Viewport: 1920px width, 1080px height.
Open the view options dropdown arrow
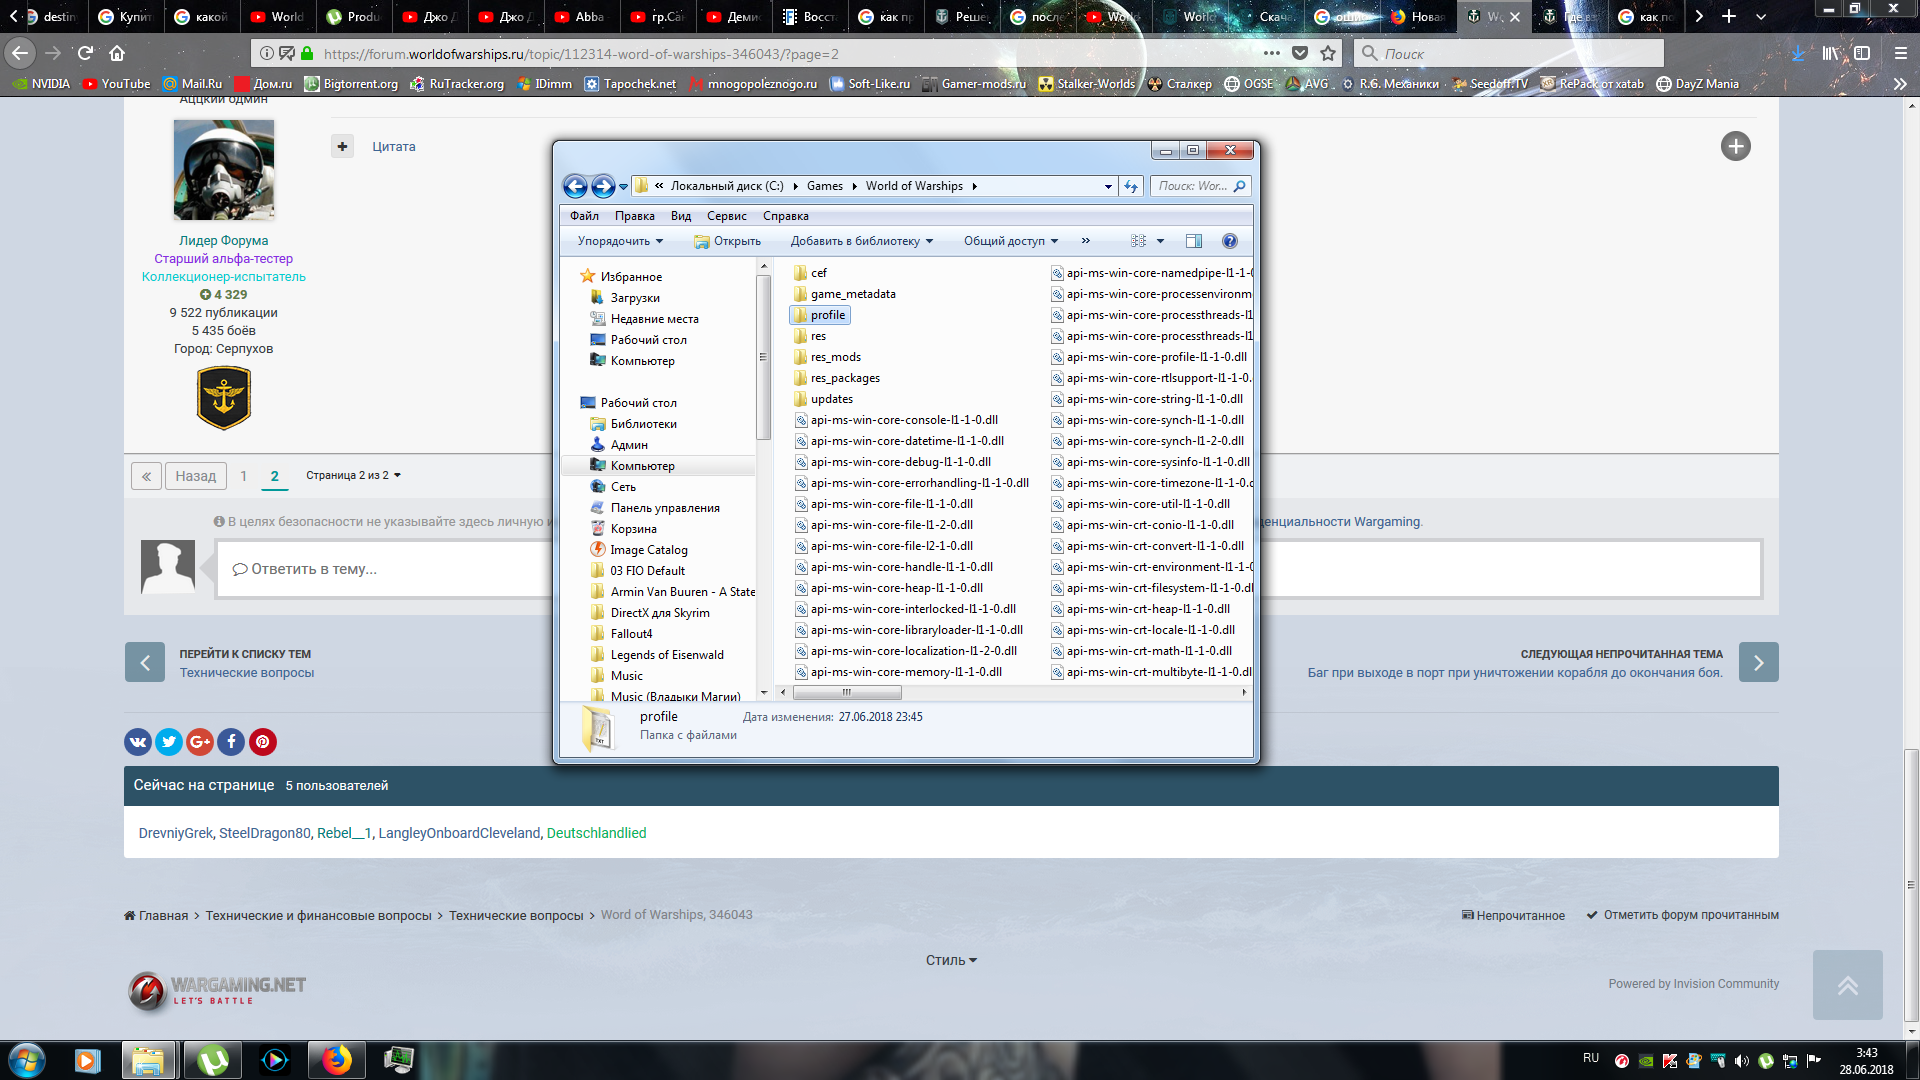[1160, 241]
